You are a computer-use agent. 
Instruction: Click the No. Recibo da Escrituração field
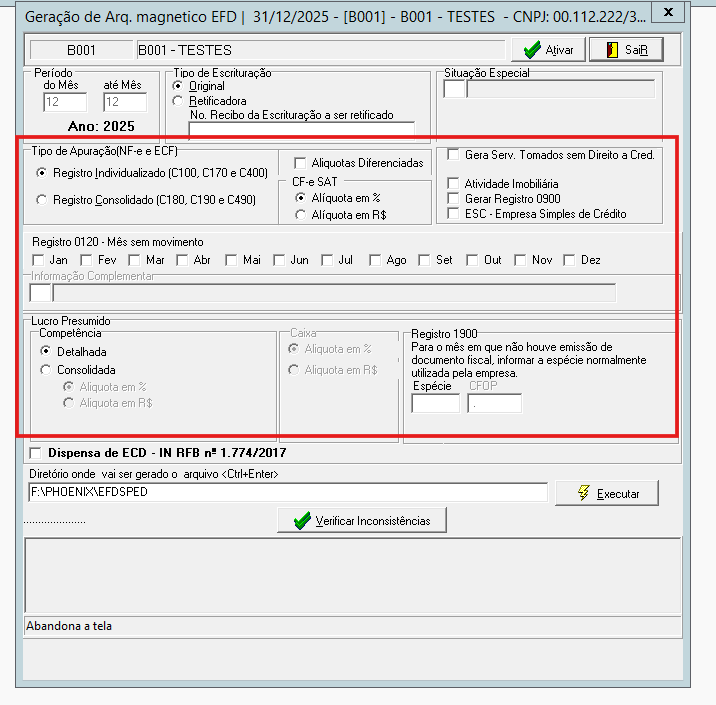tap(302, 129)
